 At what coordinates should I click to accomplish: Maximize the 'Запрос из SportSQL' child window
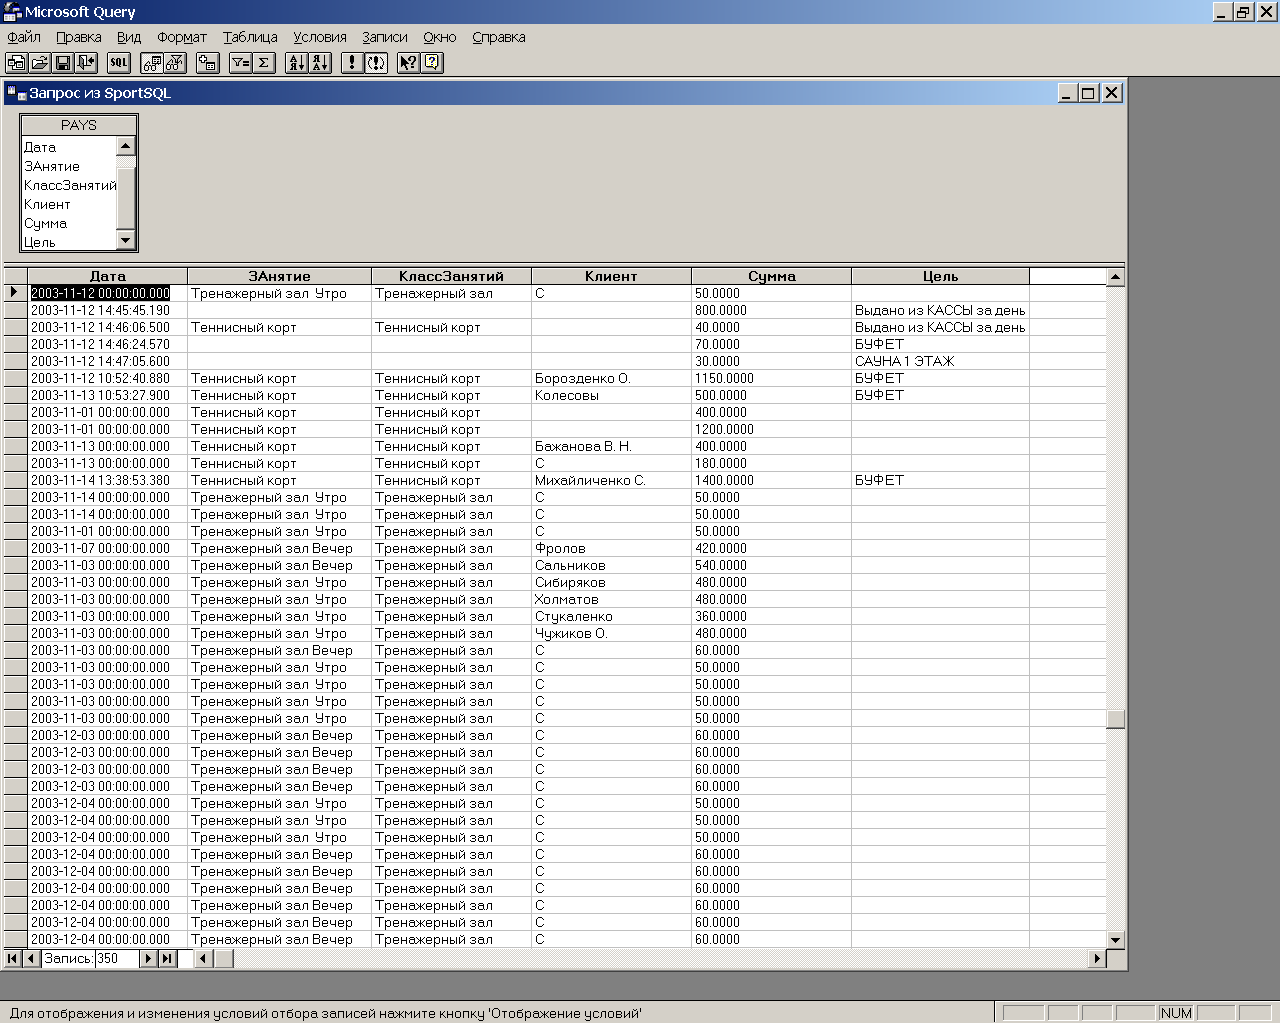1088,93
